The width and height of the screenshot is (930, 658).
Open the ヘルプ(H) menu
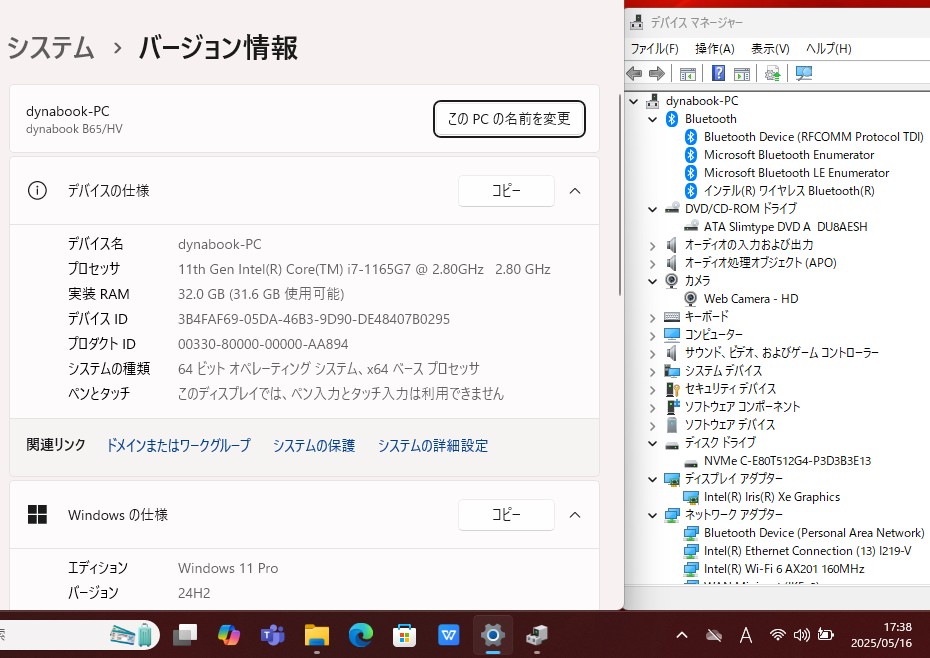pos(829,49)
